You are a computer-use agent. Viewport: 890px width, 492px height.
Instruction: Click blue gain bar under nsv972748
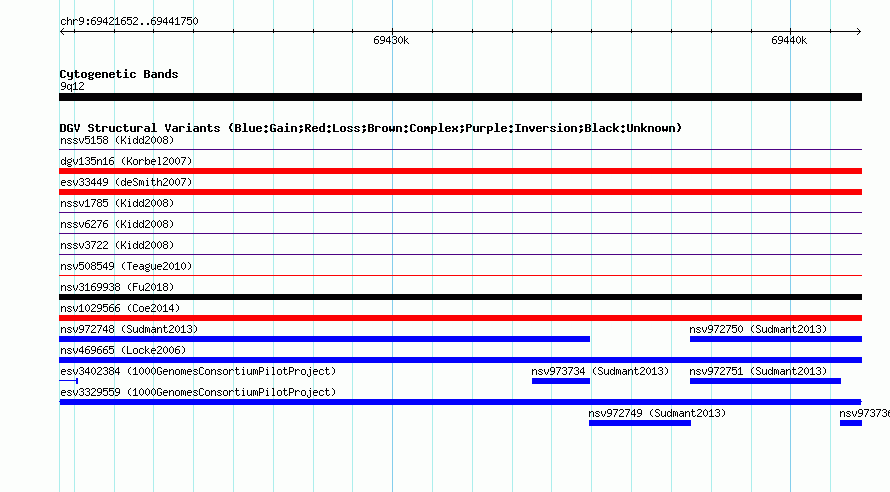pos(325,339)
